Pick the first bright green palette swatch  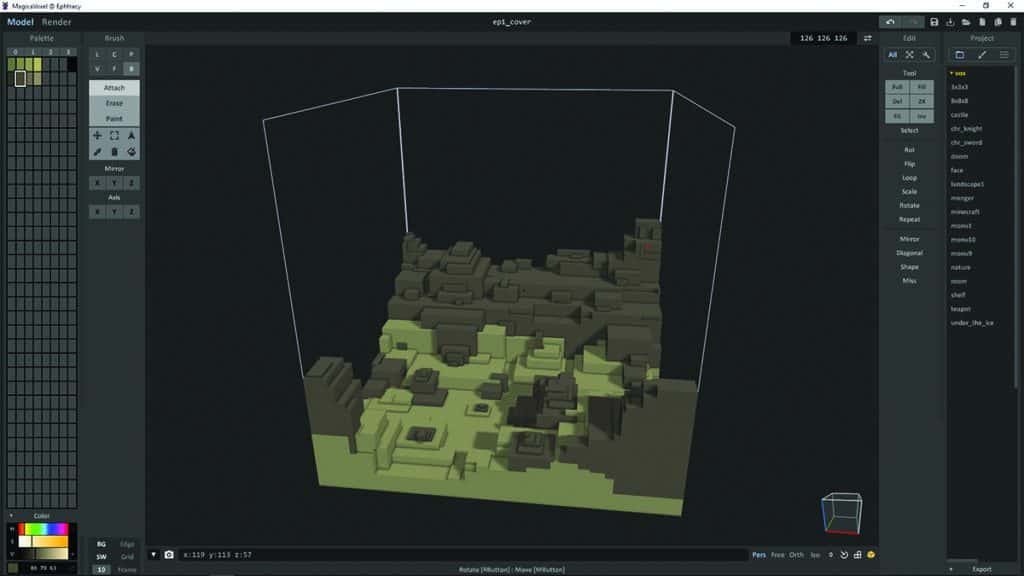(12, 64)
